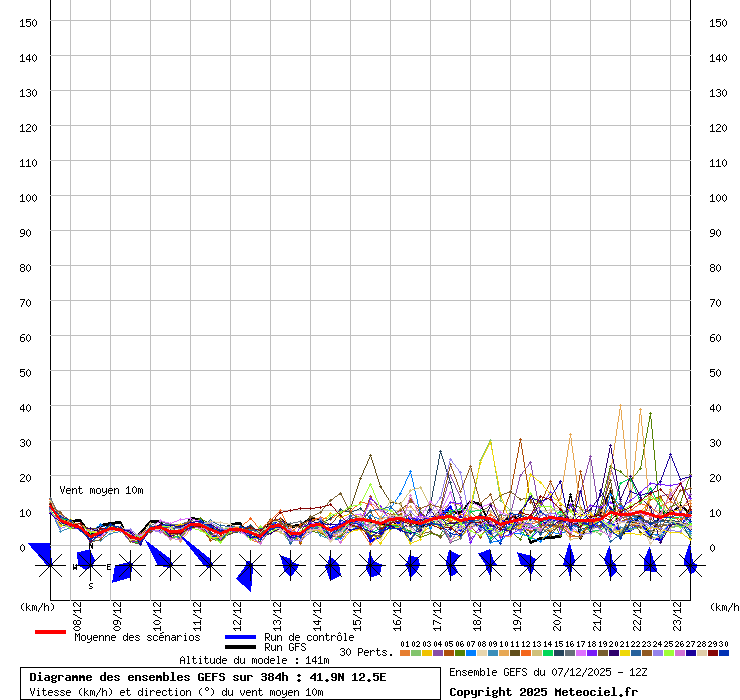The image size is (740, 700).
Task: Click the Copyright 2025 Meteociel.fr text
Action: point(543,692)
